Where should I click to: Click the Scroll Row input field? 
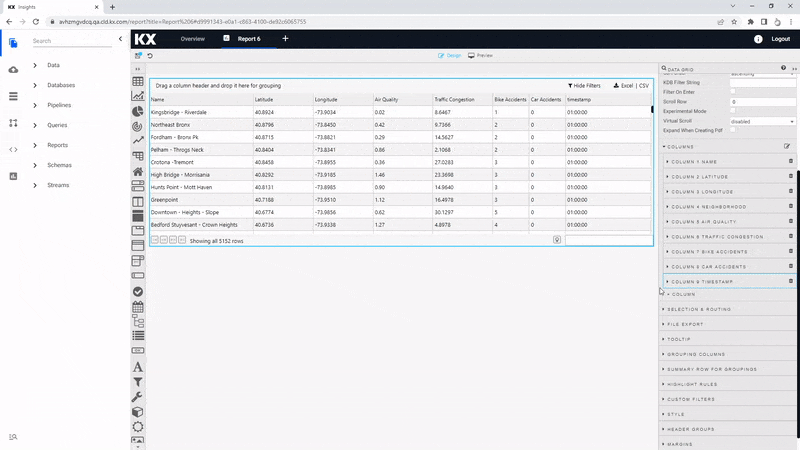click(x=761, y=102)
